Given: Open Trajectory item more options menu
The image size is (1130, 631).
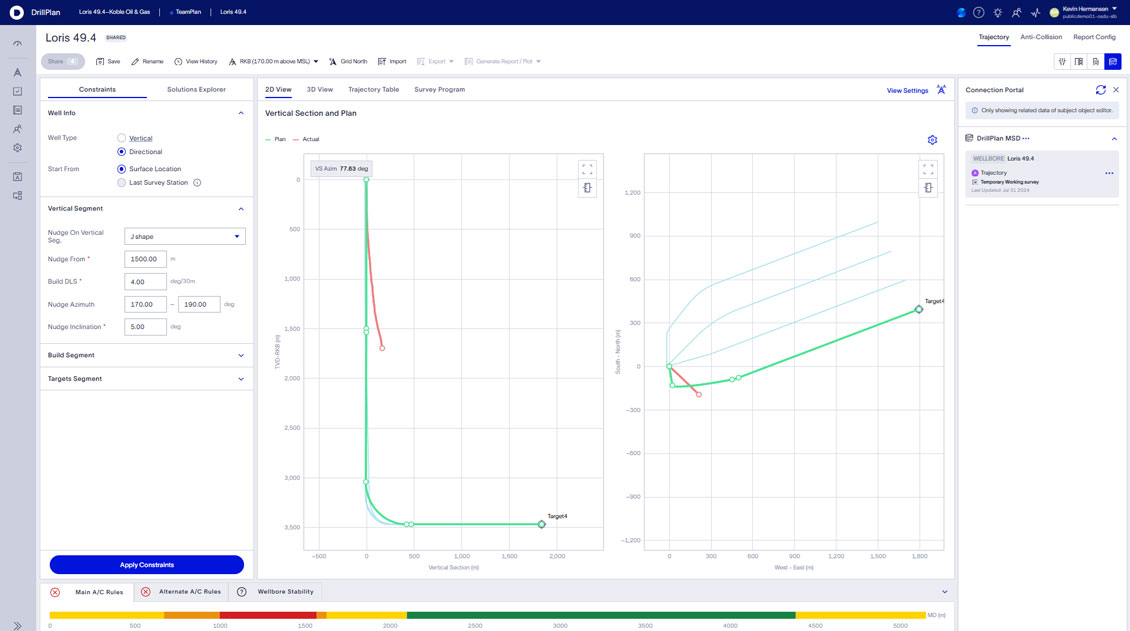Looking at the screenshot, I should pos(1109,173).
